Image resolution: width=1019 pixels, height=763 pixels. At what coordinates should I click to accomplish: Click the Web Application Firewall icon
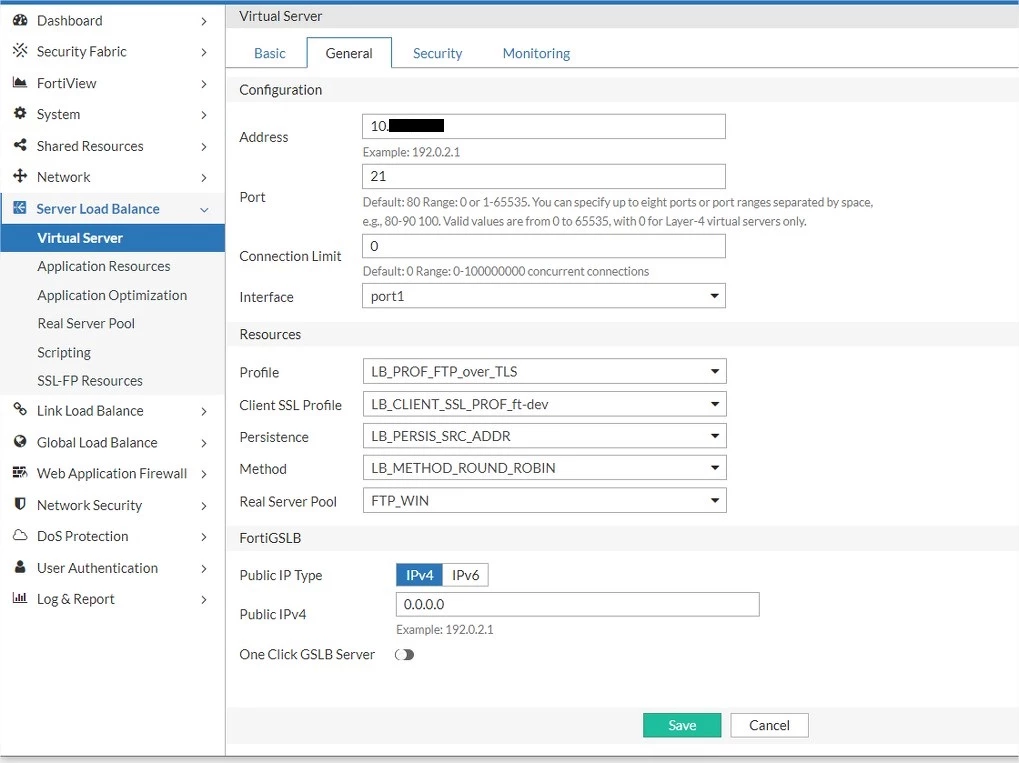(x=20, y=472)
